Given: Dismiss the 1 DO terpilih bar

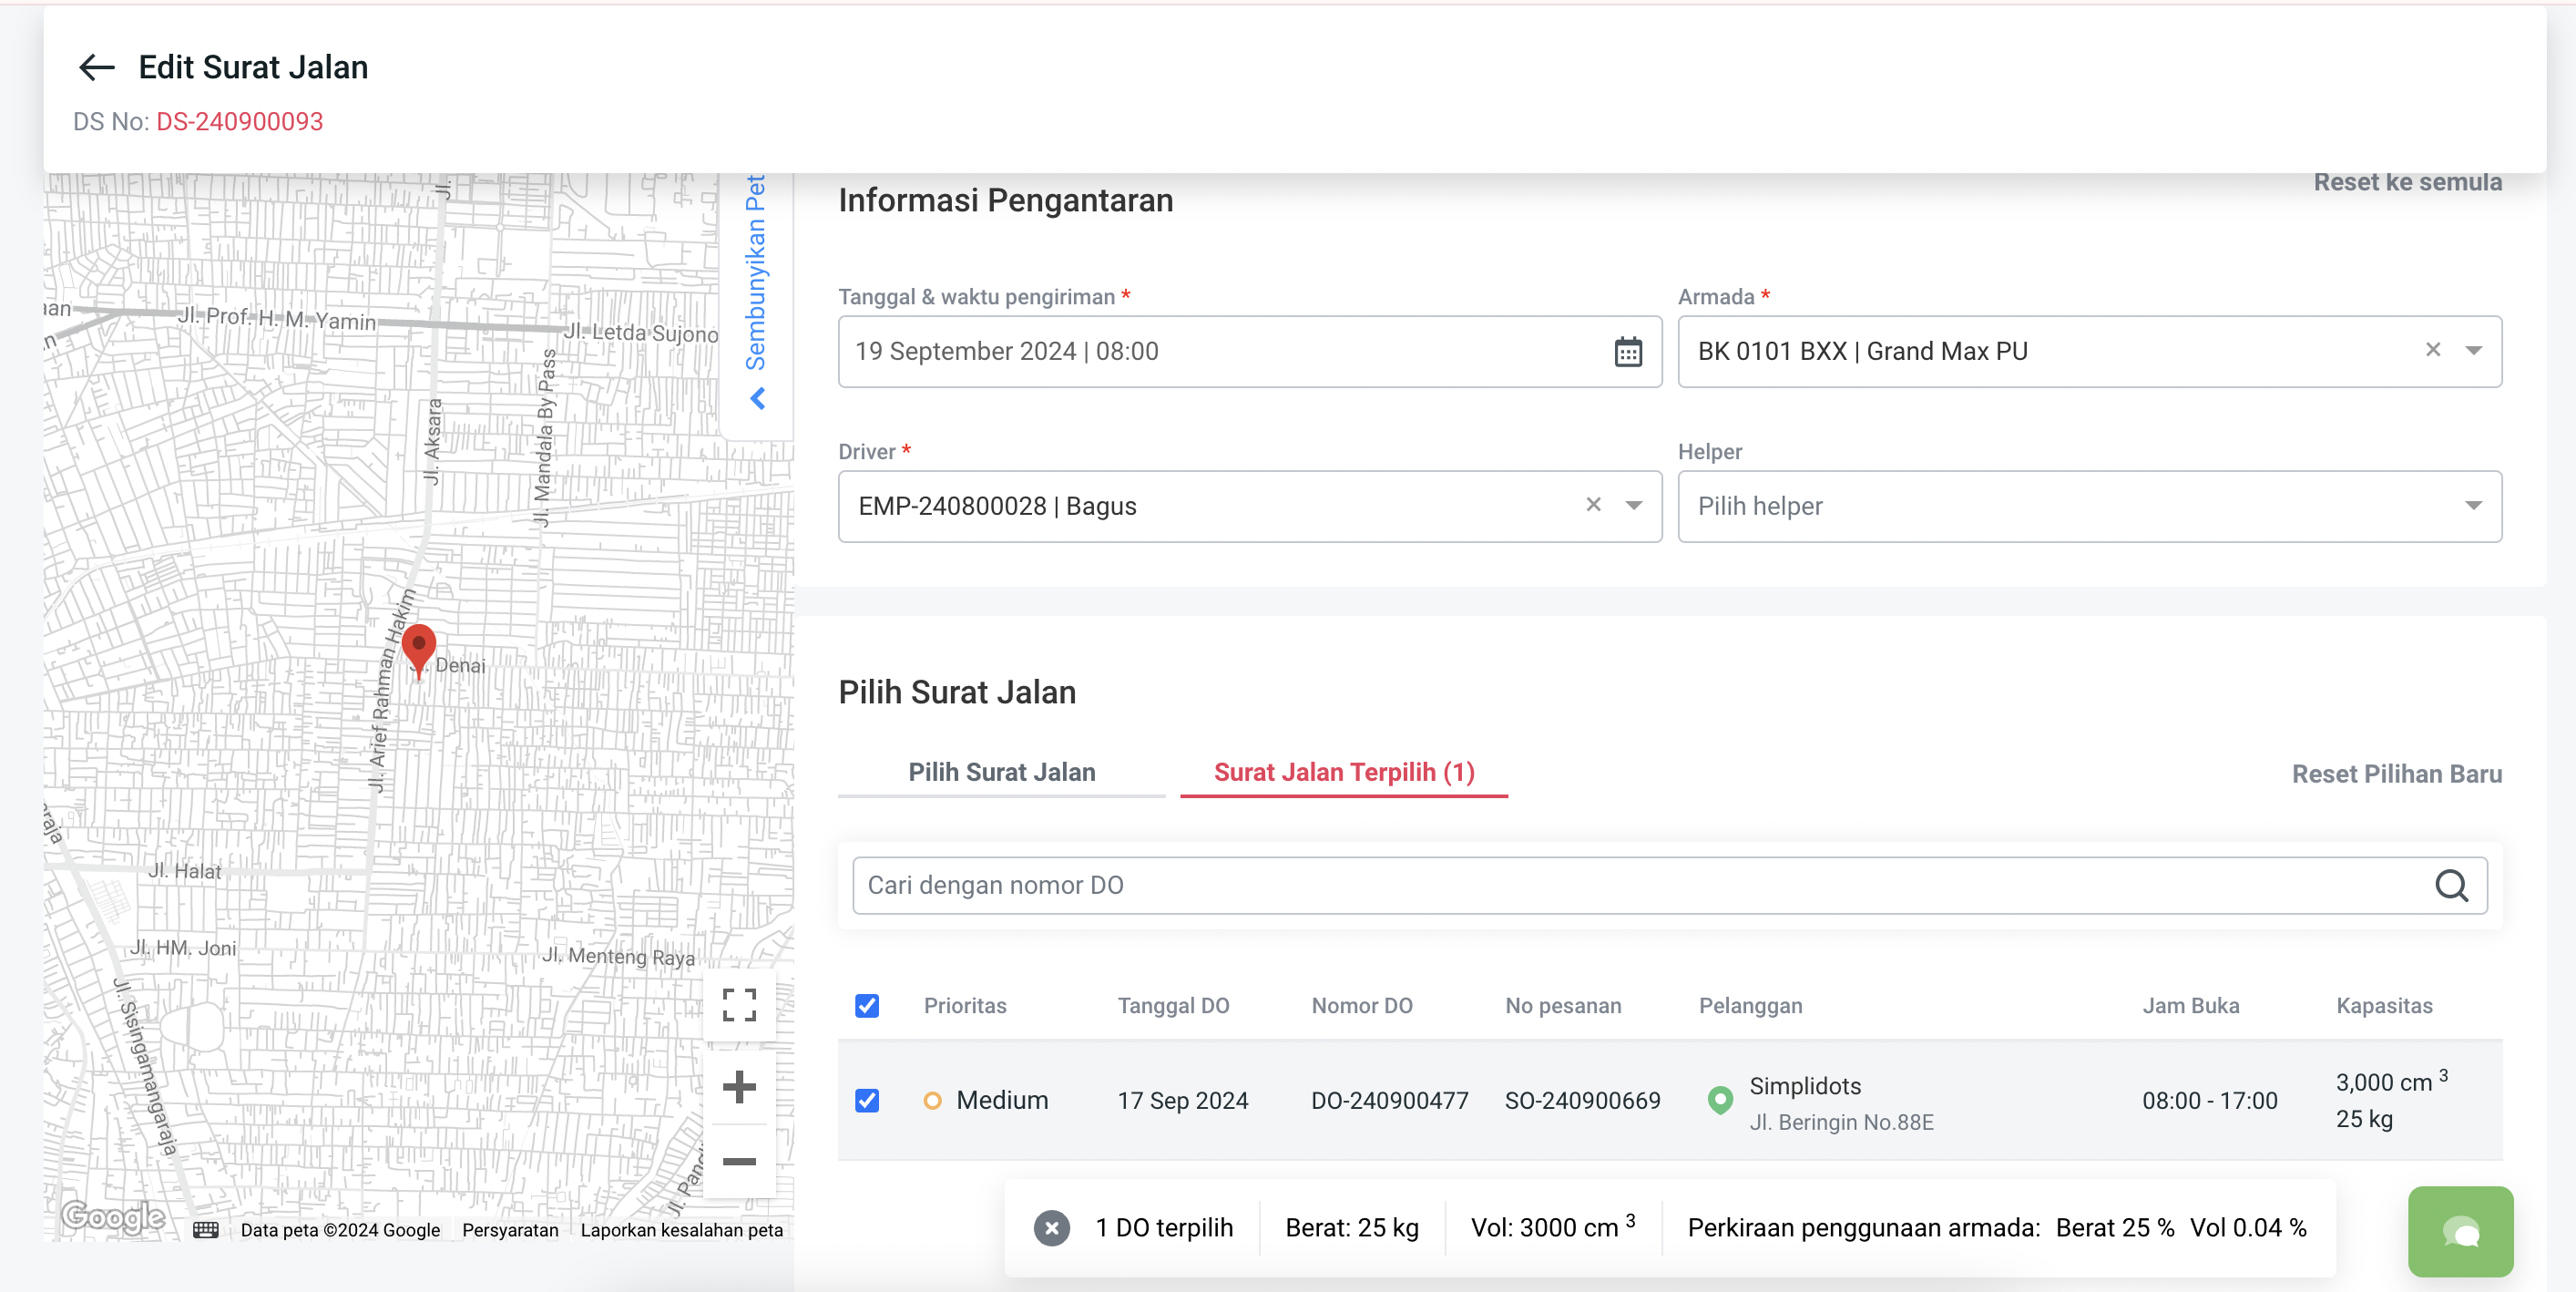Looking at the screenshot, I should [x=1051, y=1227].
